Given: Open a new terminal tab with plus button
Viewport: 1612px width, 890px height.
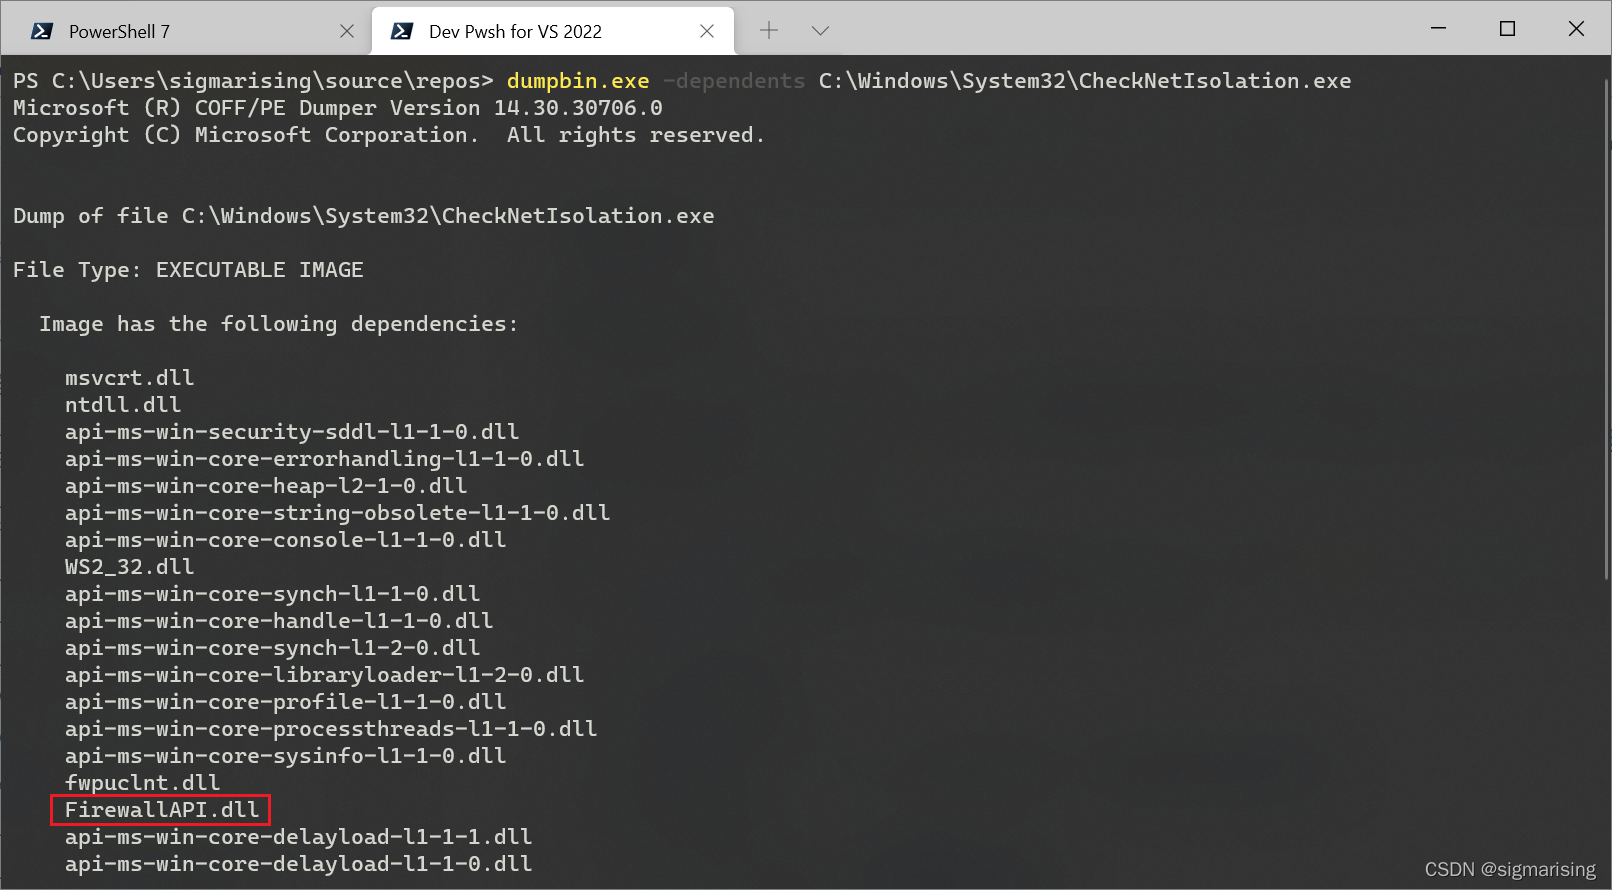Looking at the screenshot, I should pos(769,30).
